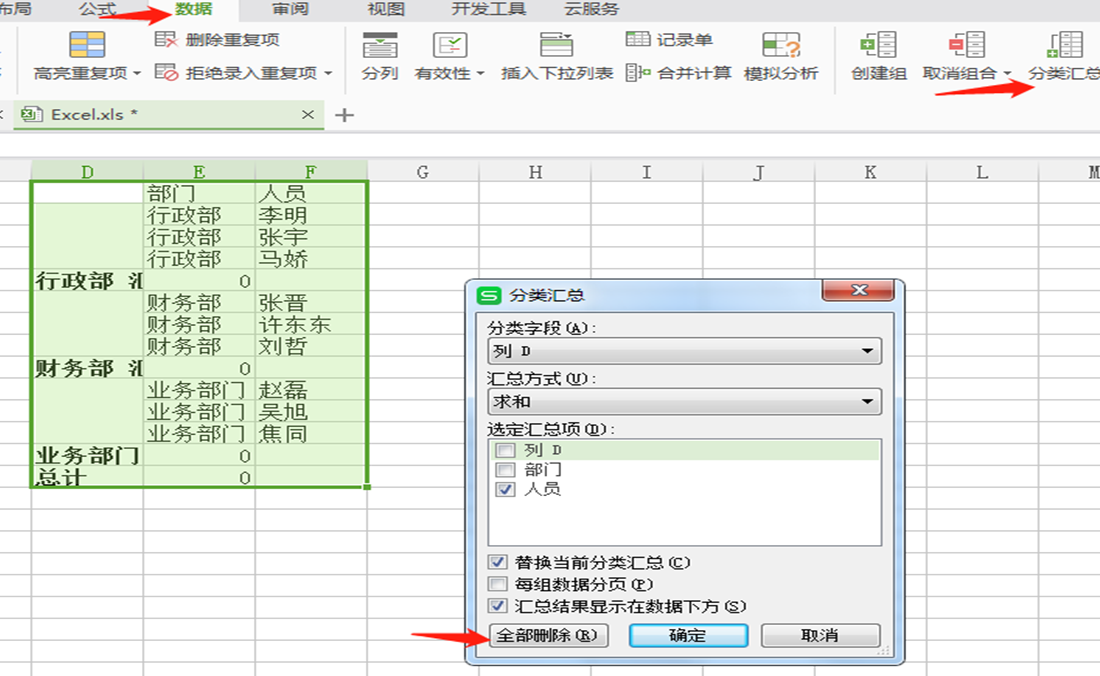Open the 视图 ribbon tab
Image resolution: width=1100 pixels, height=676 pixels.
[x=385, y=9]
